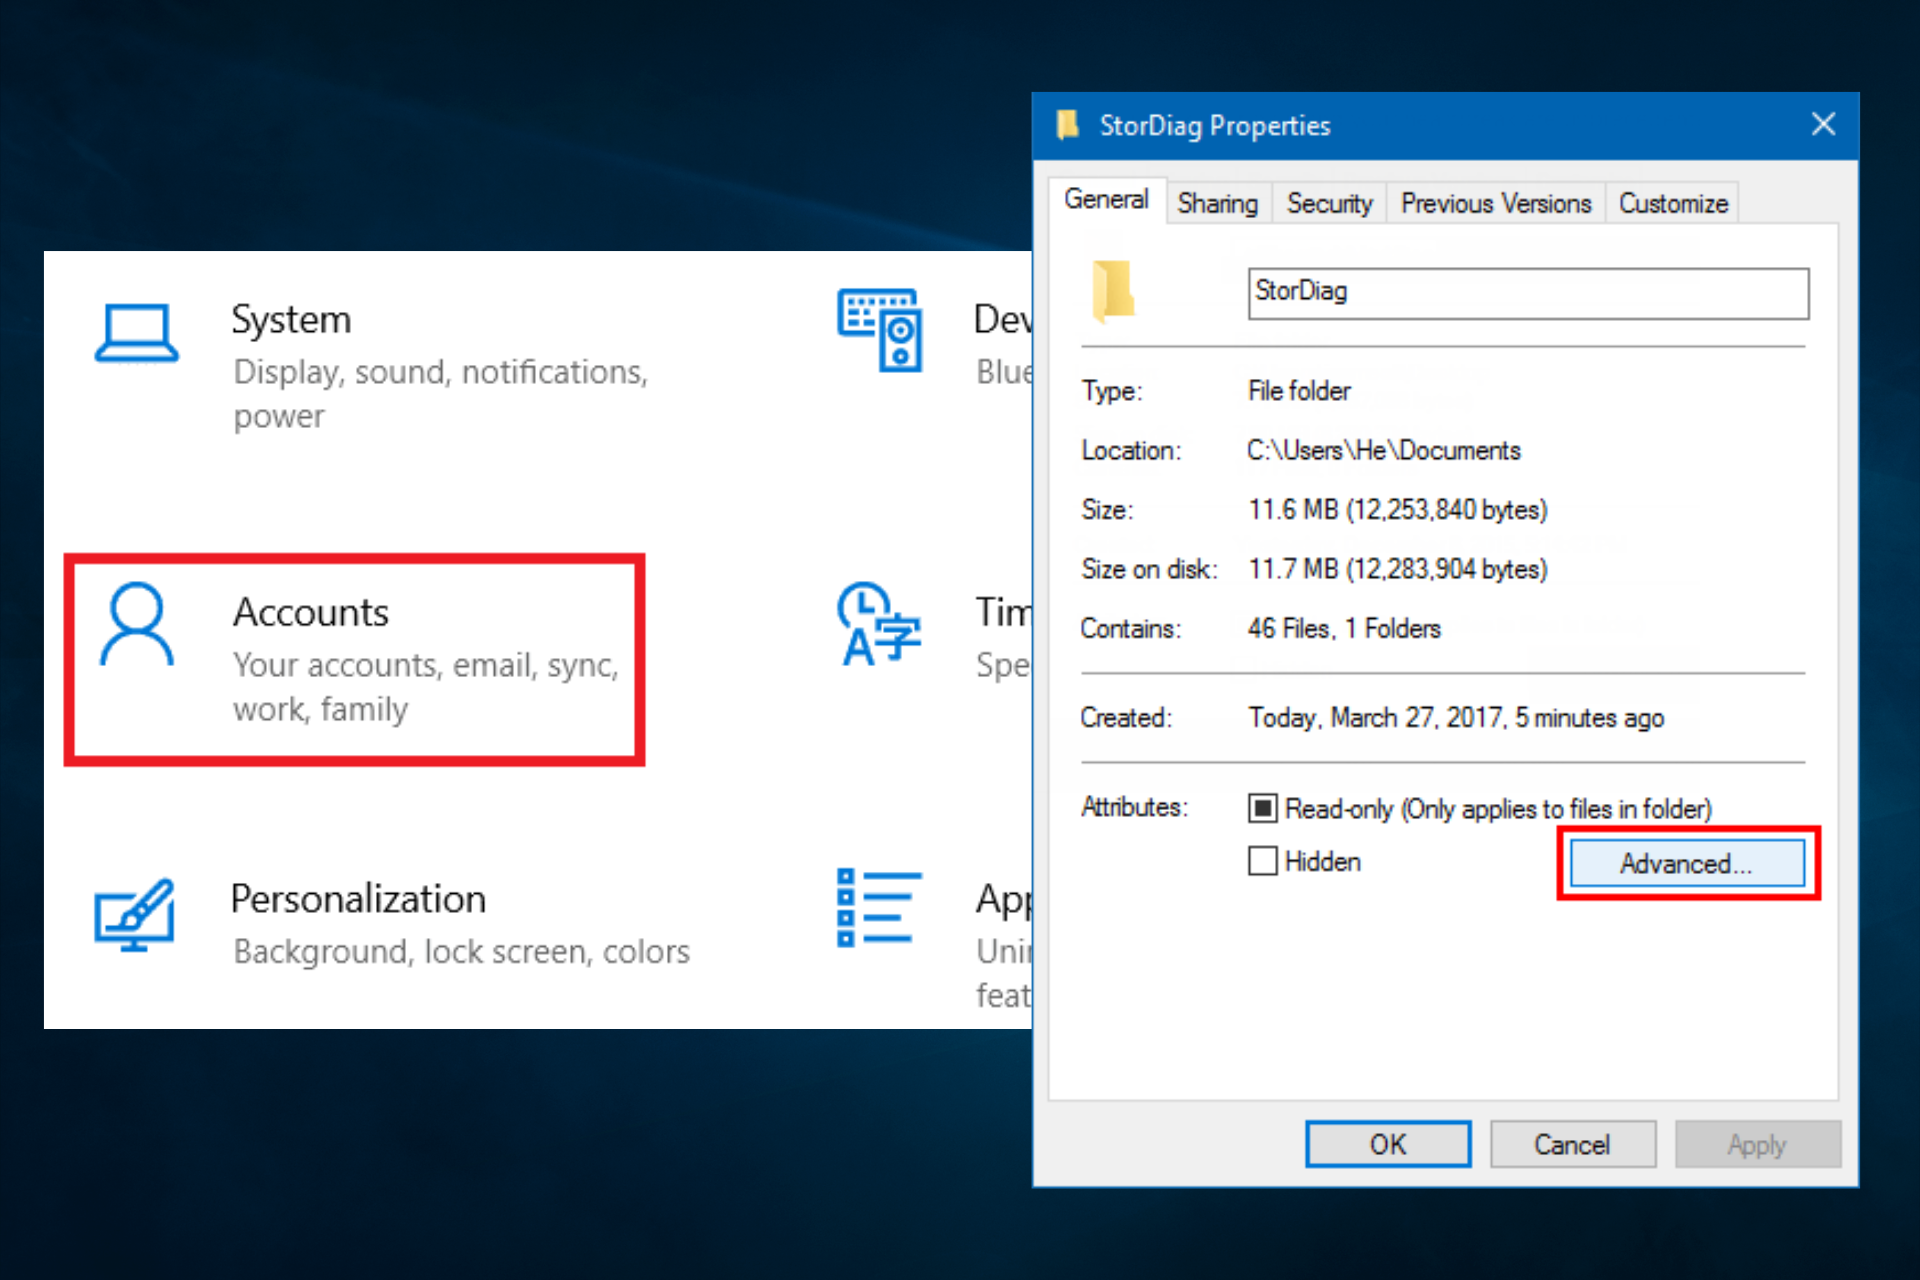Image resolution: width=1920 pixels, height=1280 pixels.
Task: Click the Apps list icon in Settings
Action: pyautogui.click(x=879, y=908)
